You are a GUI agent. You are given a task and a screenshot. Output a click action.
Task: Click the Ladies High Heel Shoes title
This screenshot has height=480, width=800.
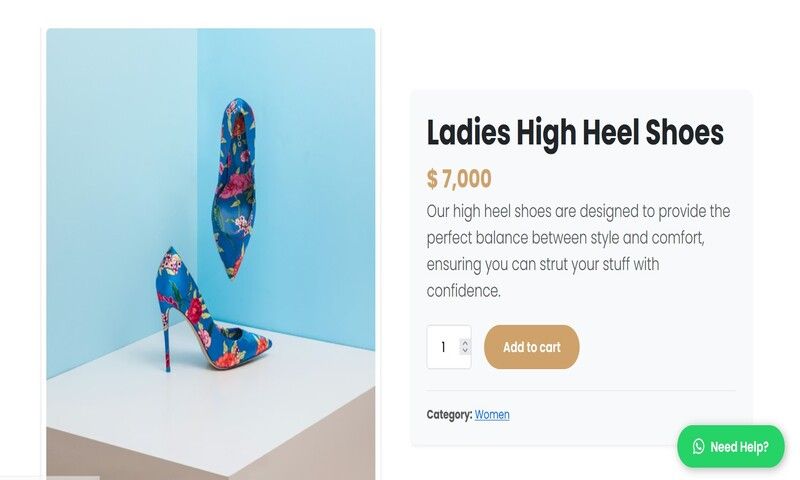point(574,132)
